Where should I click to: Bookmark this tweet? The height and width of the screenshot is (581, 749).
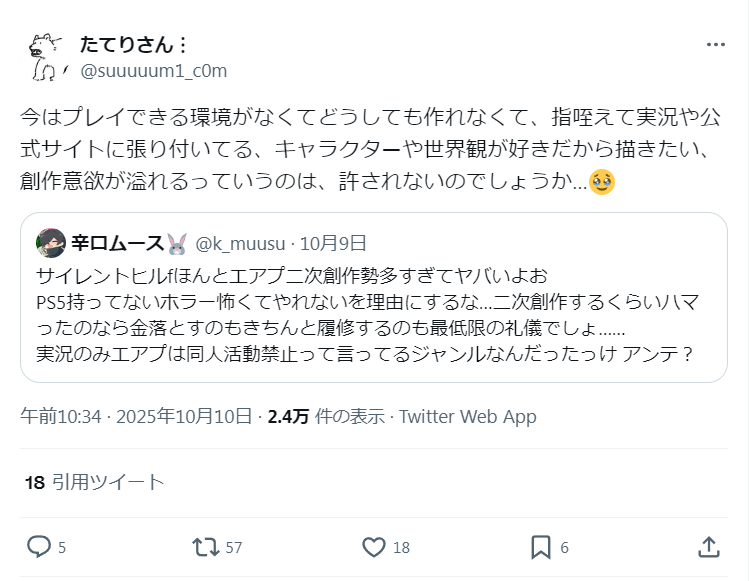pos(540,547)
